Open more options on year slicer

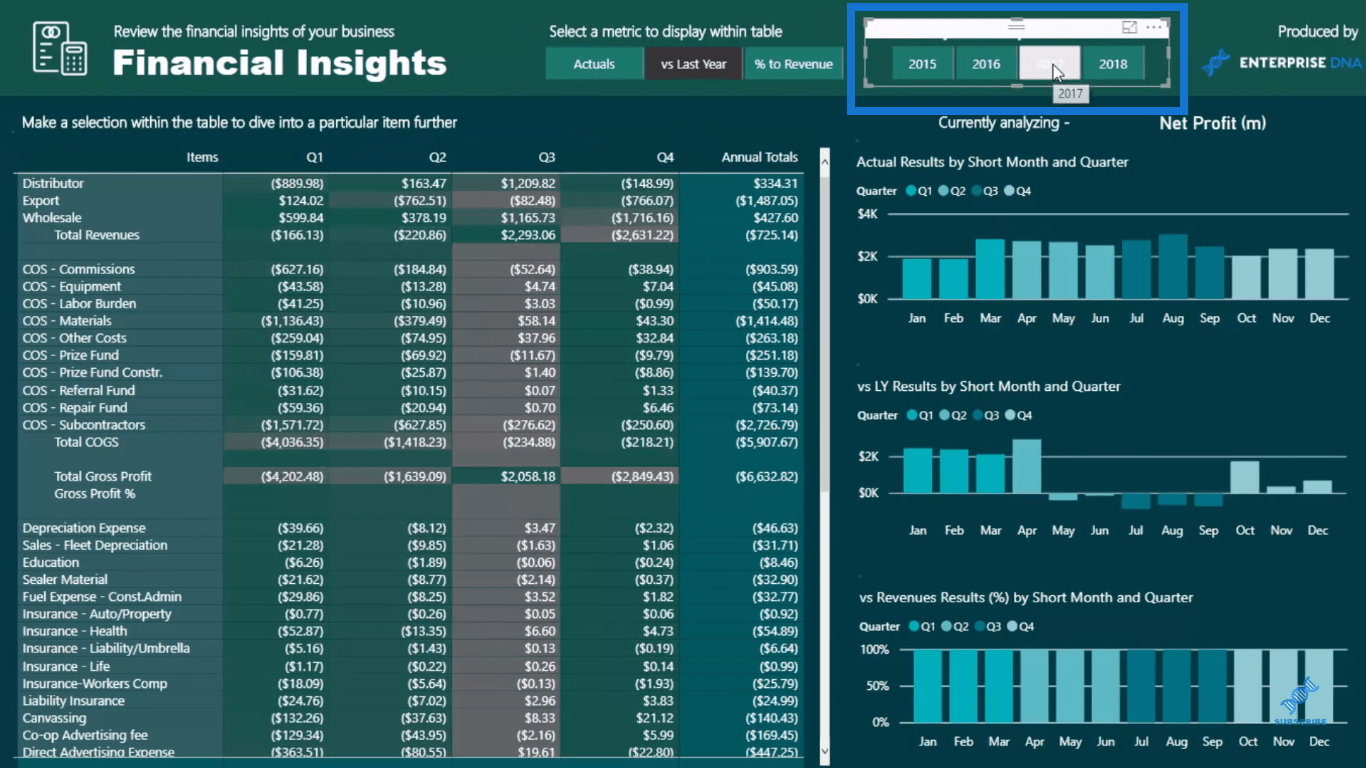pos(1155,28)
